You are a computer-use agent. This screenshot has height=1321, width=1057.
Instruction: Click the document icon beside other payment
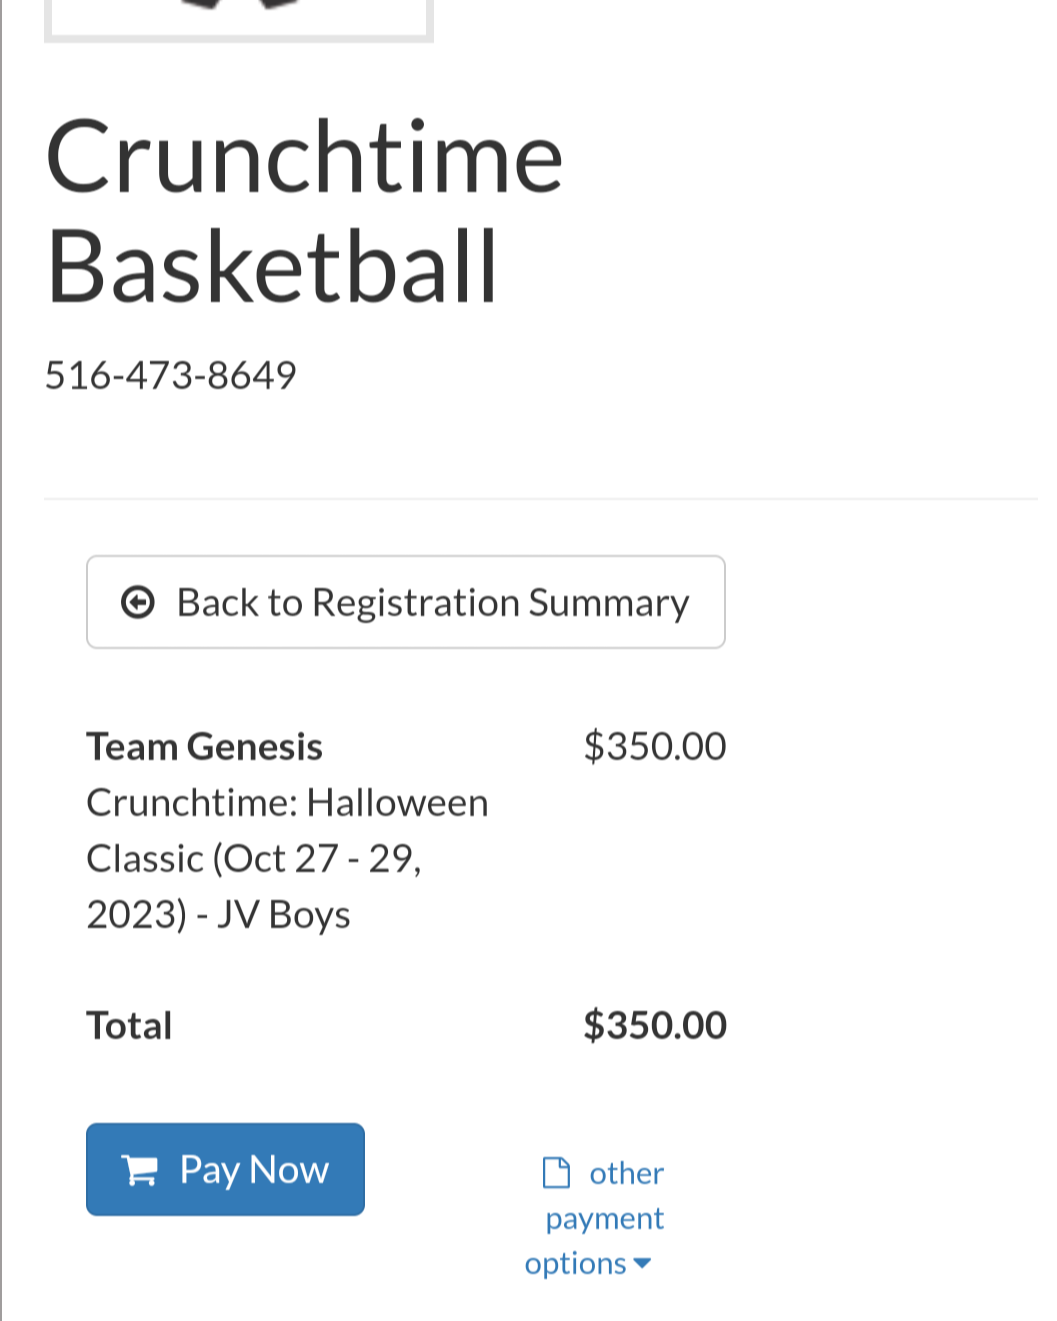click(x=556, y=1172)
